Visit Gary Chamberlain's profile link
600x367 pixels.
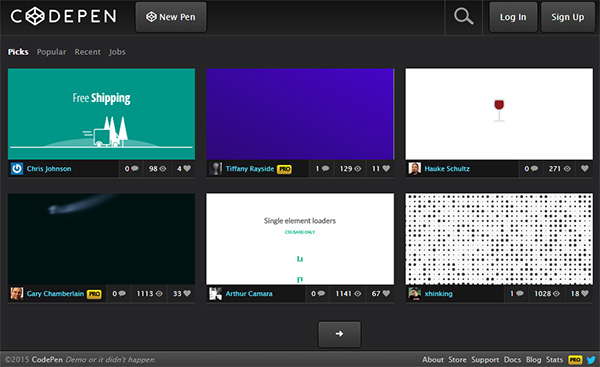pyautogui.click(x=55, y=294)
